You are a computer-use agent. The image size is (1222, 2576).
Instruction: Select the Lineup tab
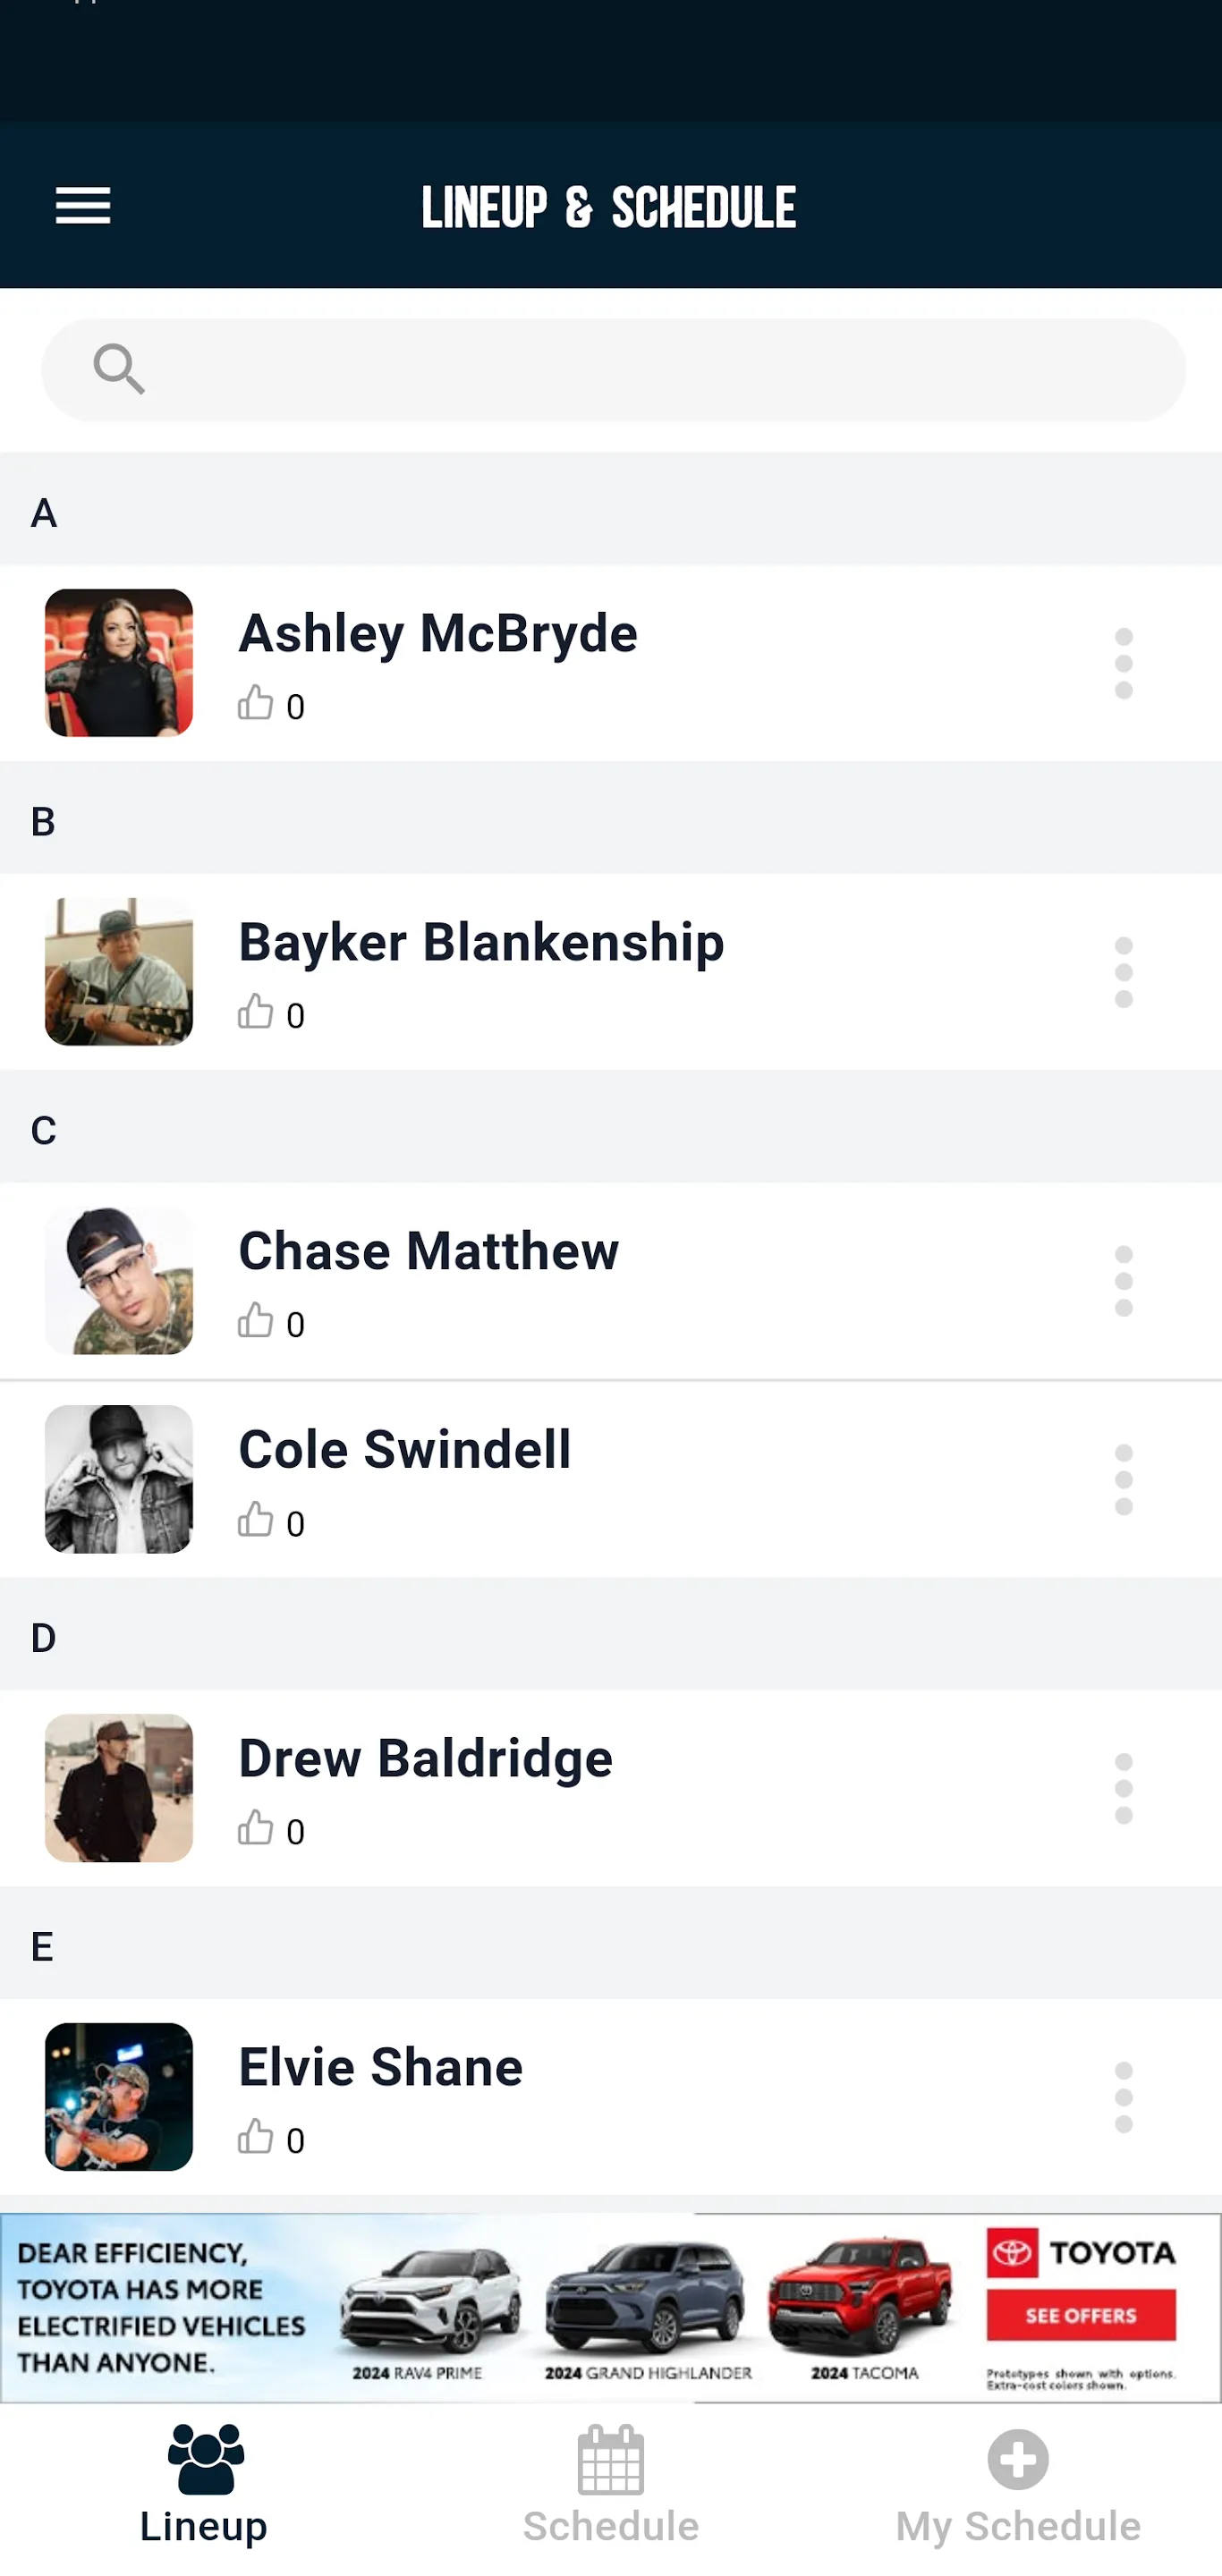pos(204,2484)
